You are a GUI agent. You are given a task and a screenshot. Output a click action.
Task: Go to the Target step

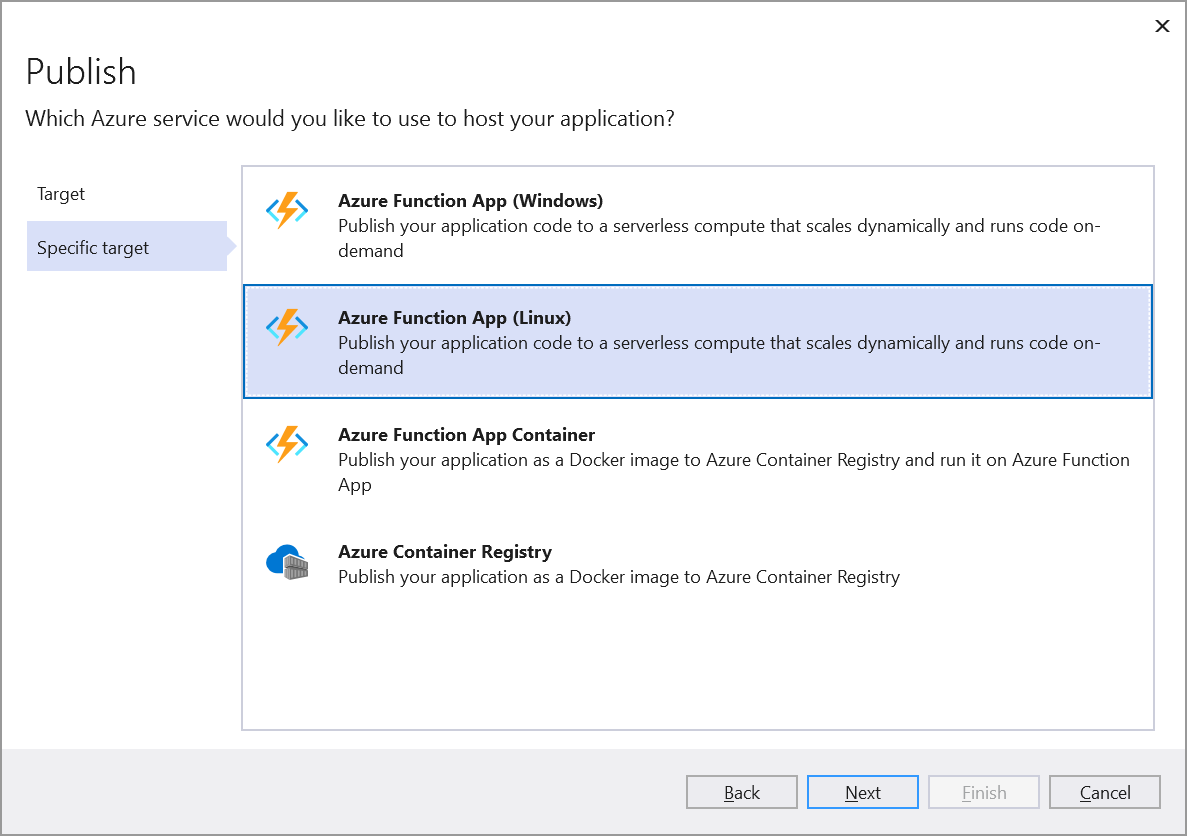click(61, 194)
